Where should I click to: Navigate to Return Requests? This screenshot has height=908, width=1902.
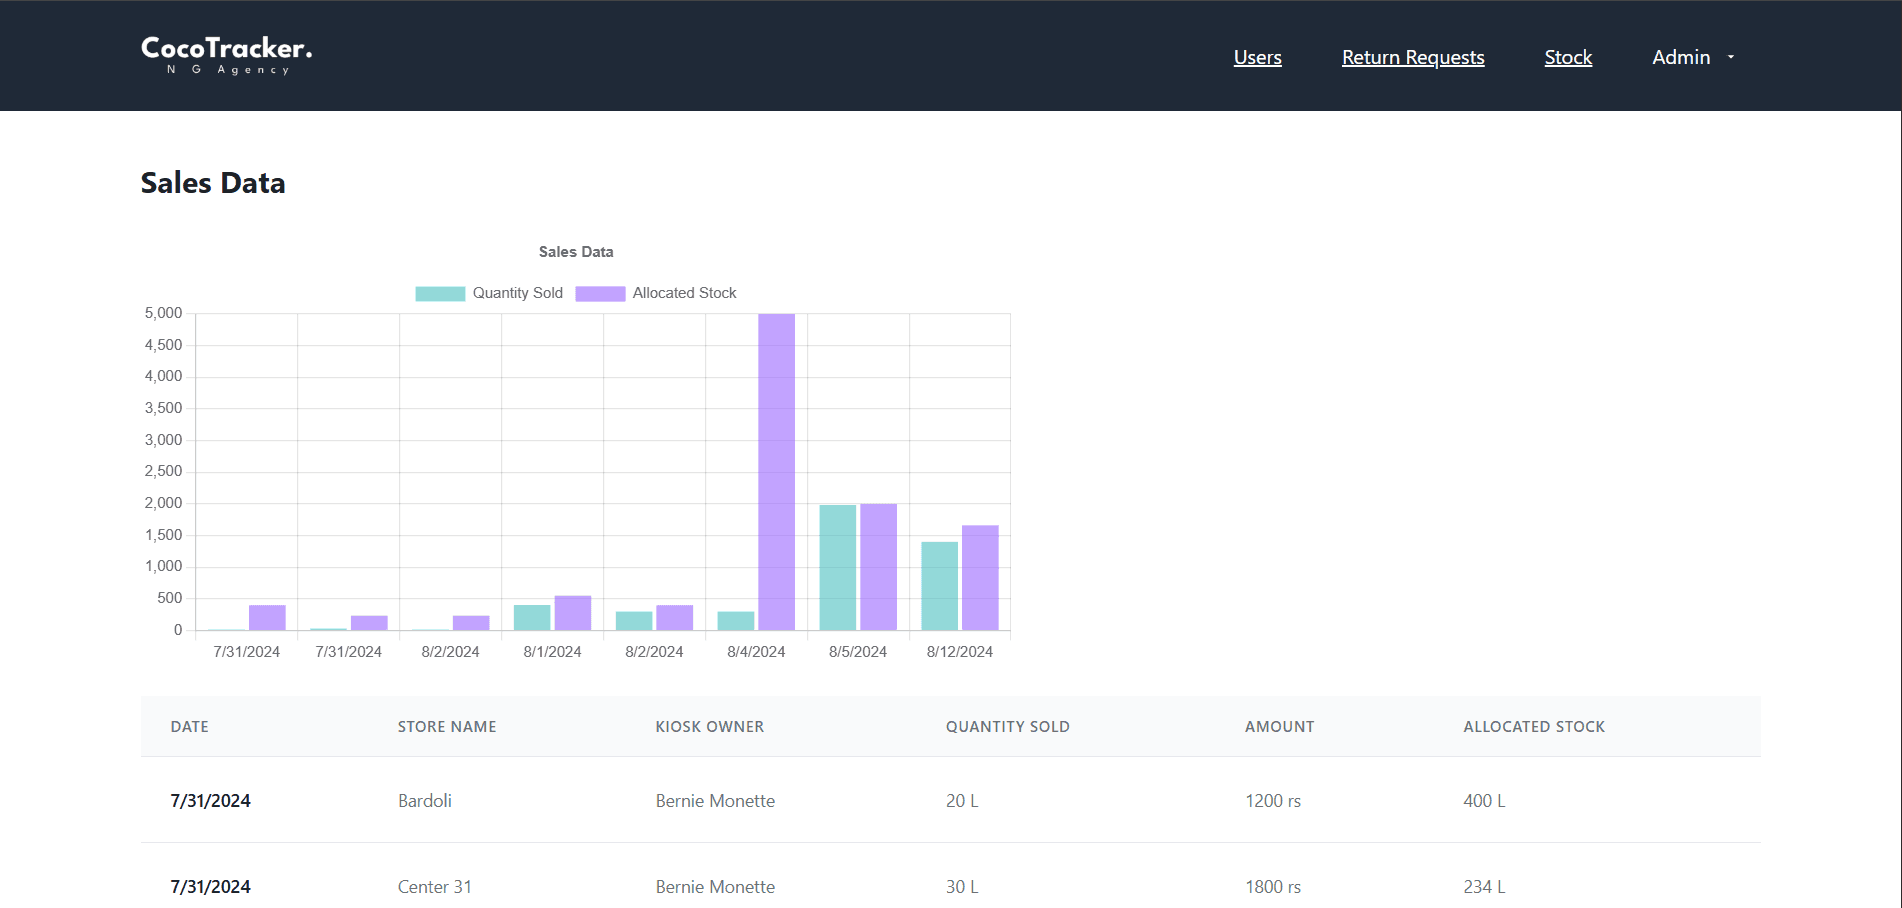1413,57
